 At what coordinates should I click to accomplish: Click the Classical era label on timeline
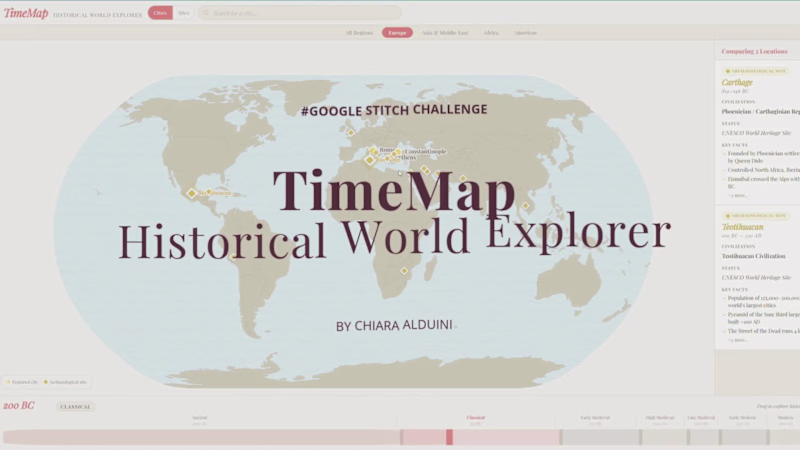point(476,418)
